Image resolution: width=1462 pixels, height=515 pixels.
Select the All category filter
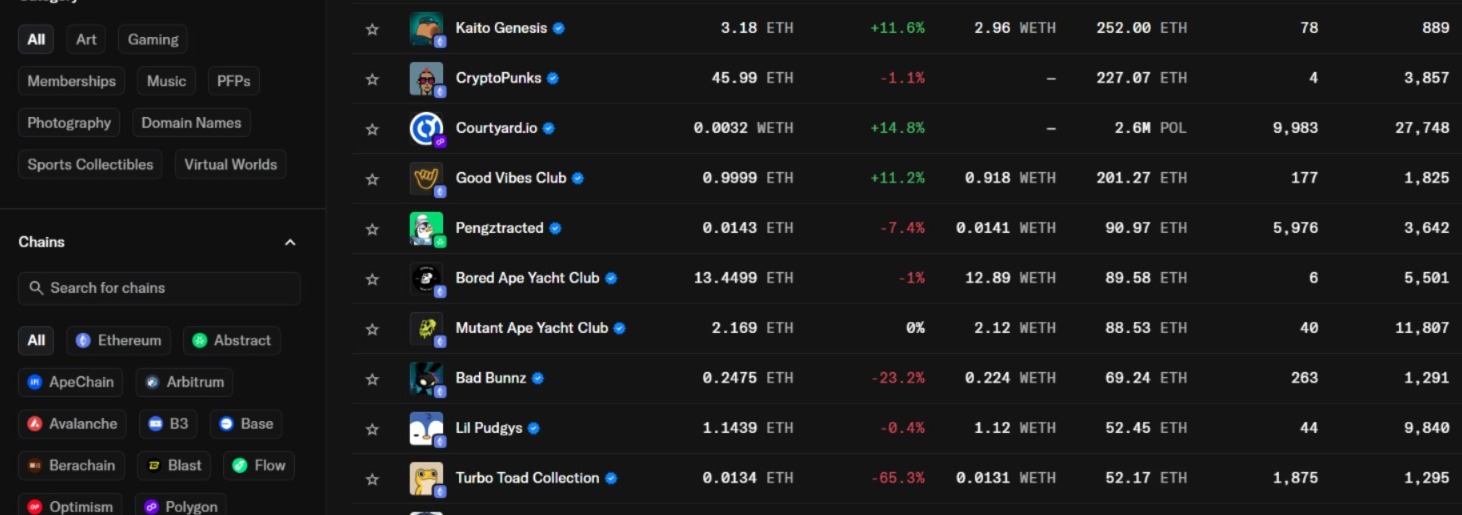click(x=36, y=39)
